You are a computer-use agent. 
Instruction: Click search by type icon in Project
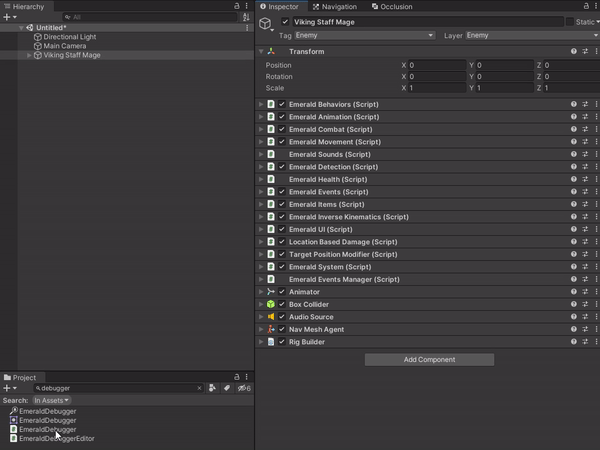[212, 388]
